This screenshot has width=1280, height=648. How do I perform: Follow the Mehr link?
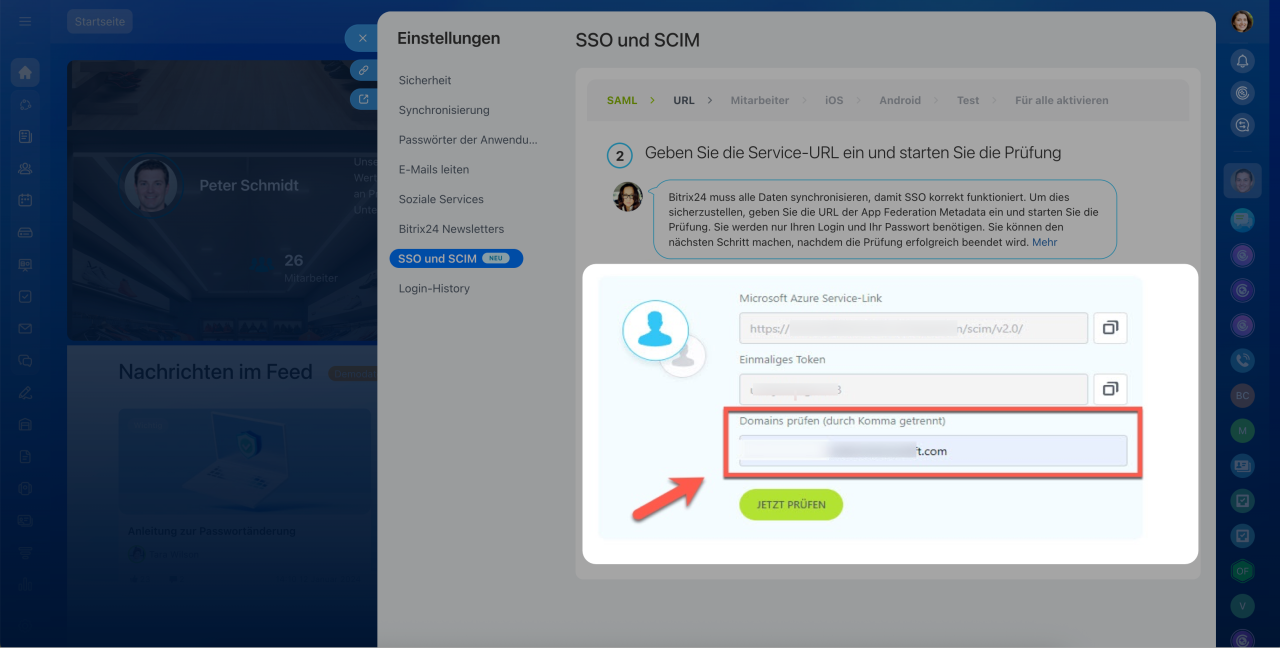tap(1044, 242)
